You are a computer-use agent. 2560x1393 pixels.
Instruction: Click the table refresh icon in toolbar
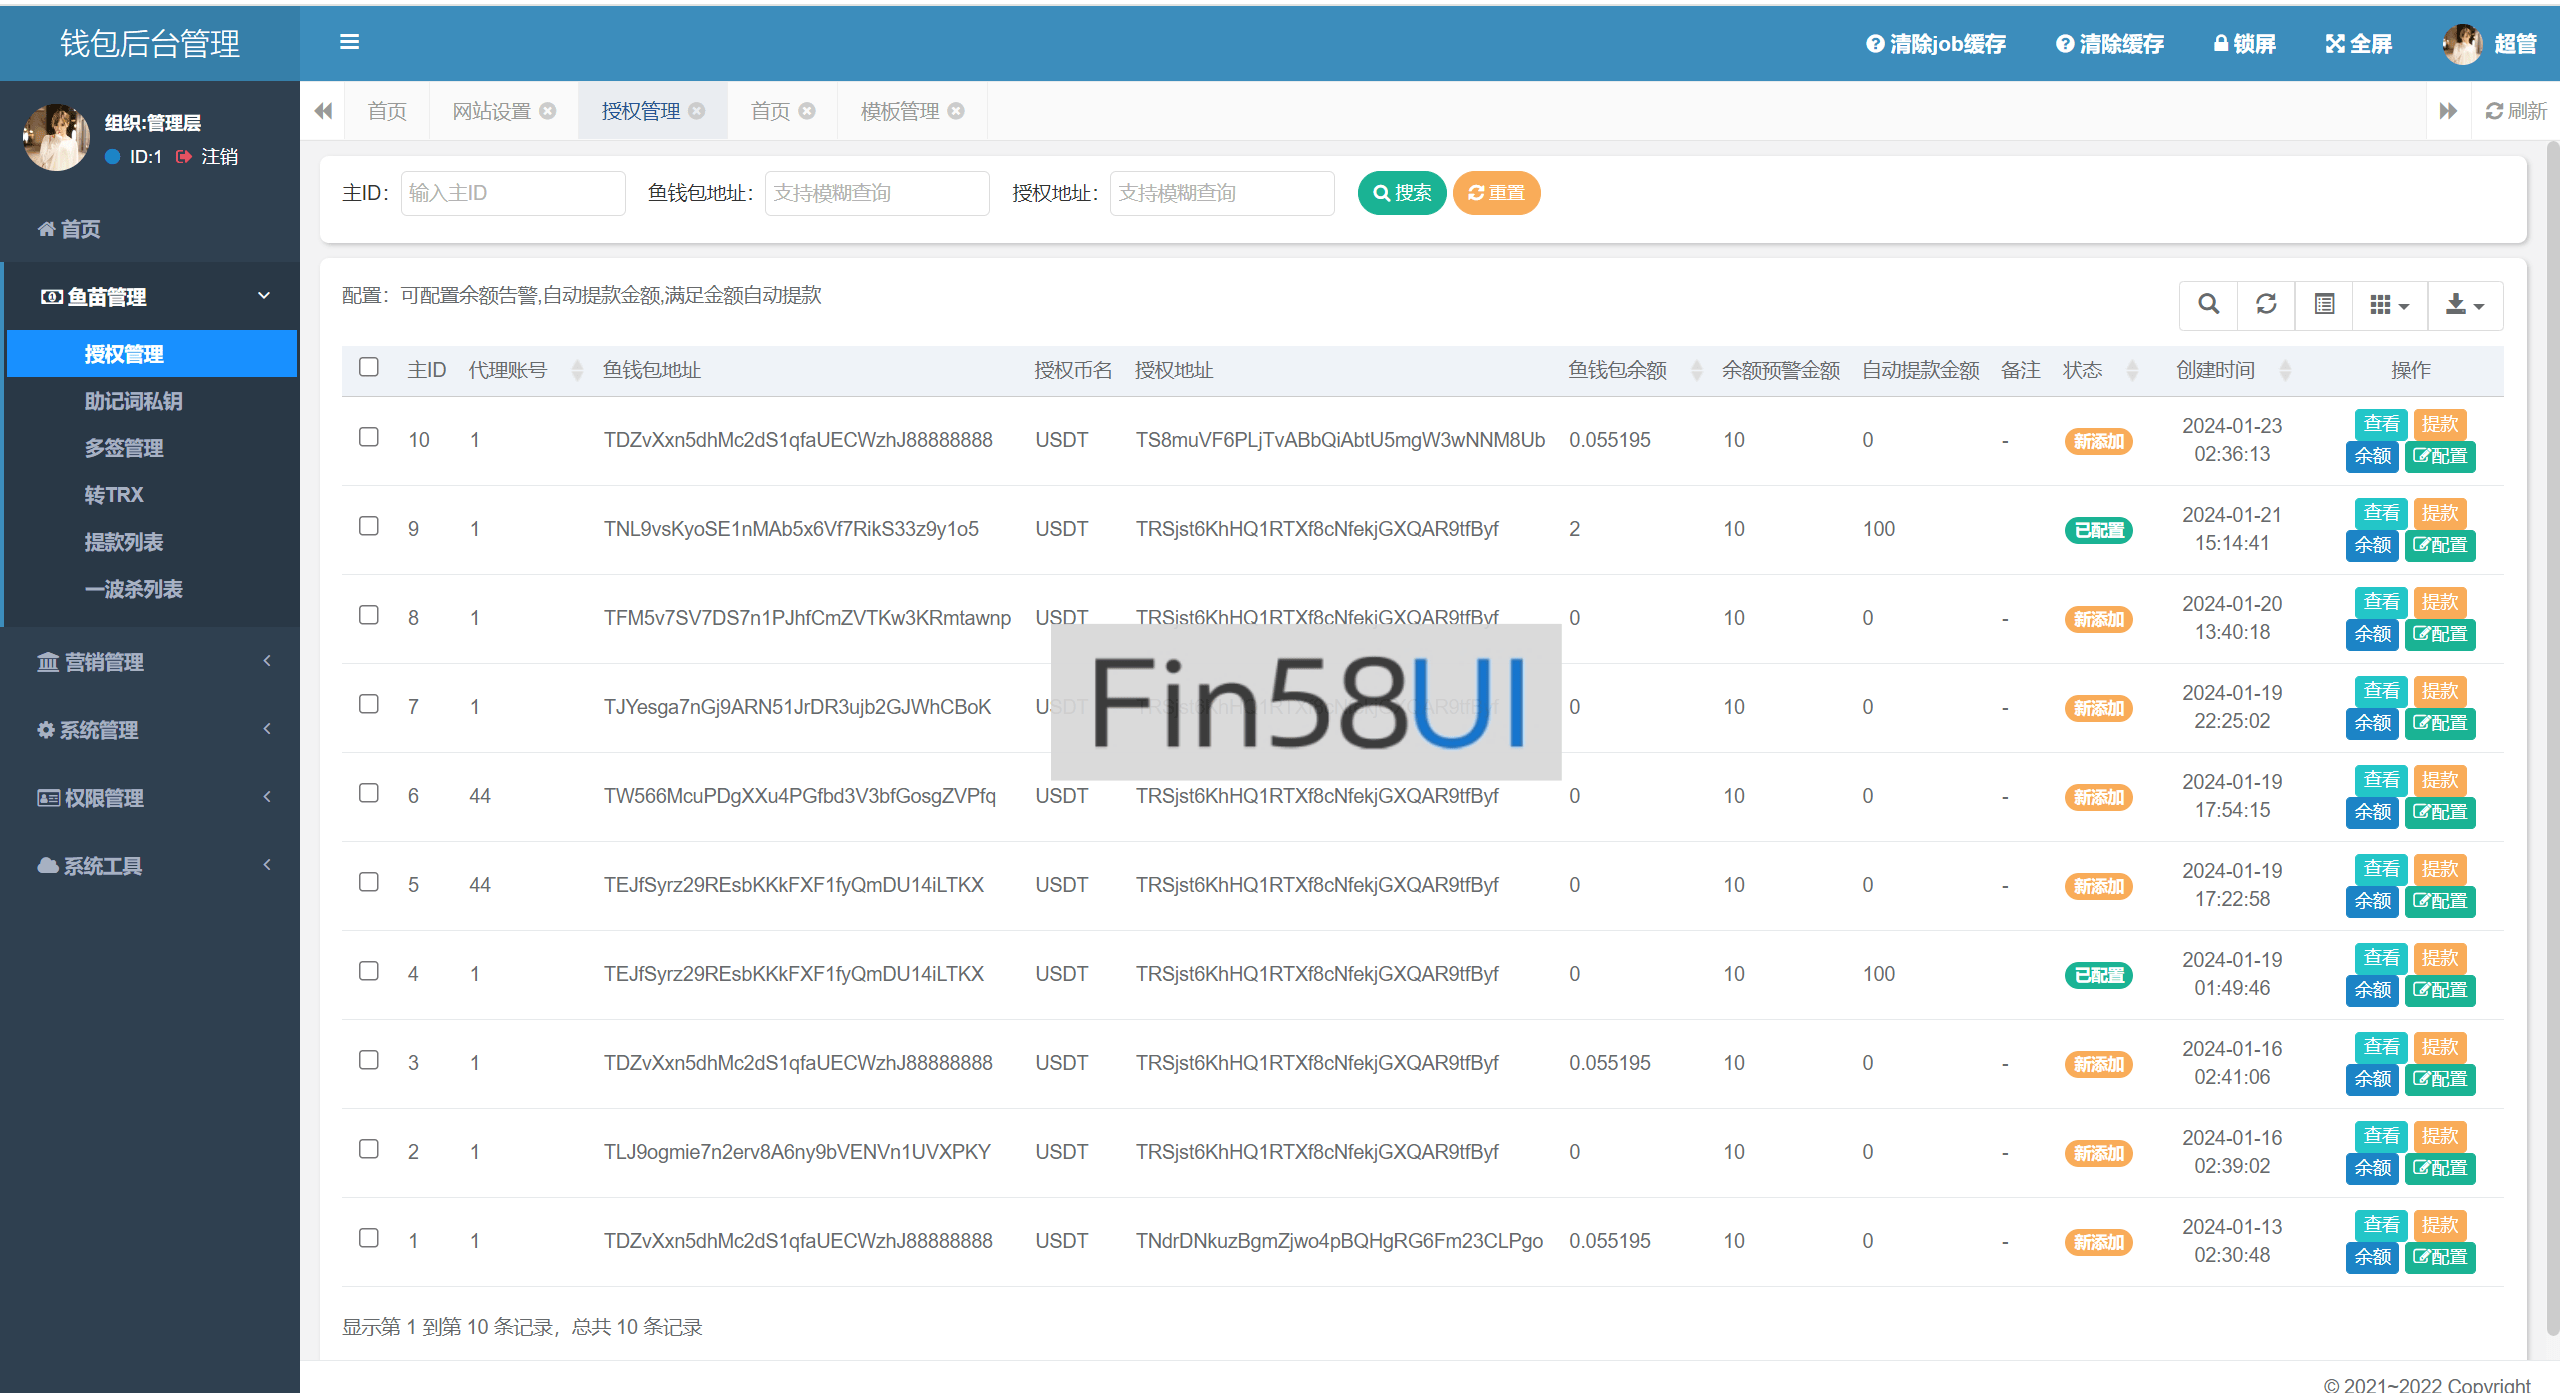point(2266,304)
